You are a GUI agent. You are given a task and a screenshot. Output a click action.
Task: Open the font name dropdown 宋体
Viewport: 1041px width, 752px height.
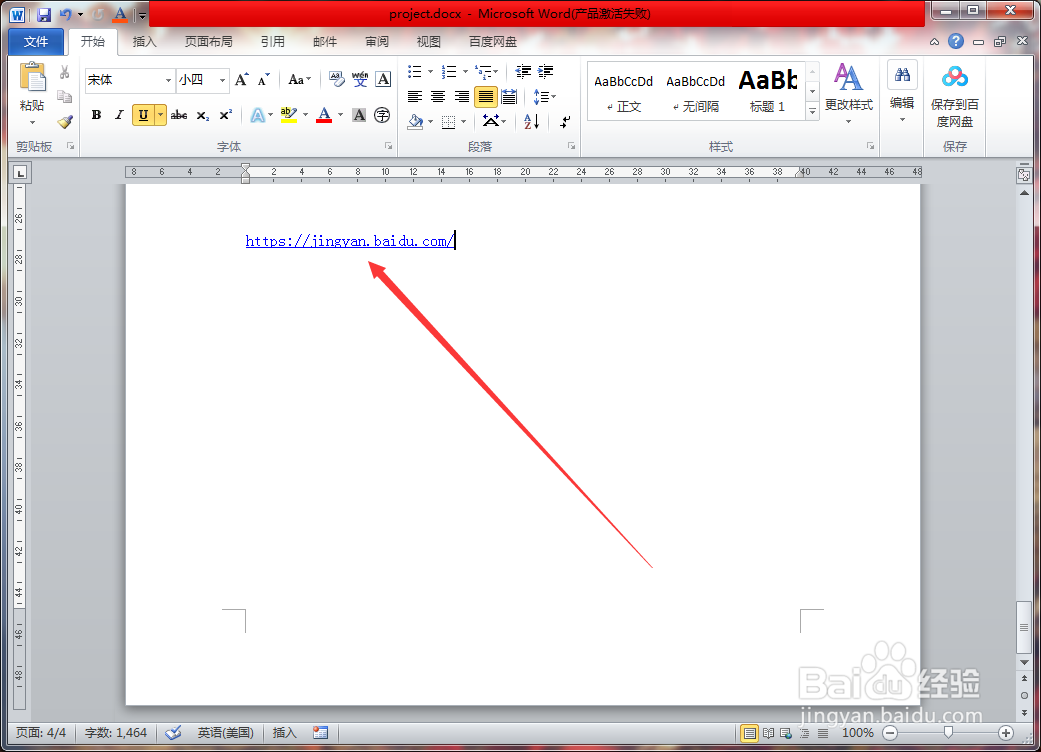[x=168, y=80]
